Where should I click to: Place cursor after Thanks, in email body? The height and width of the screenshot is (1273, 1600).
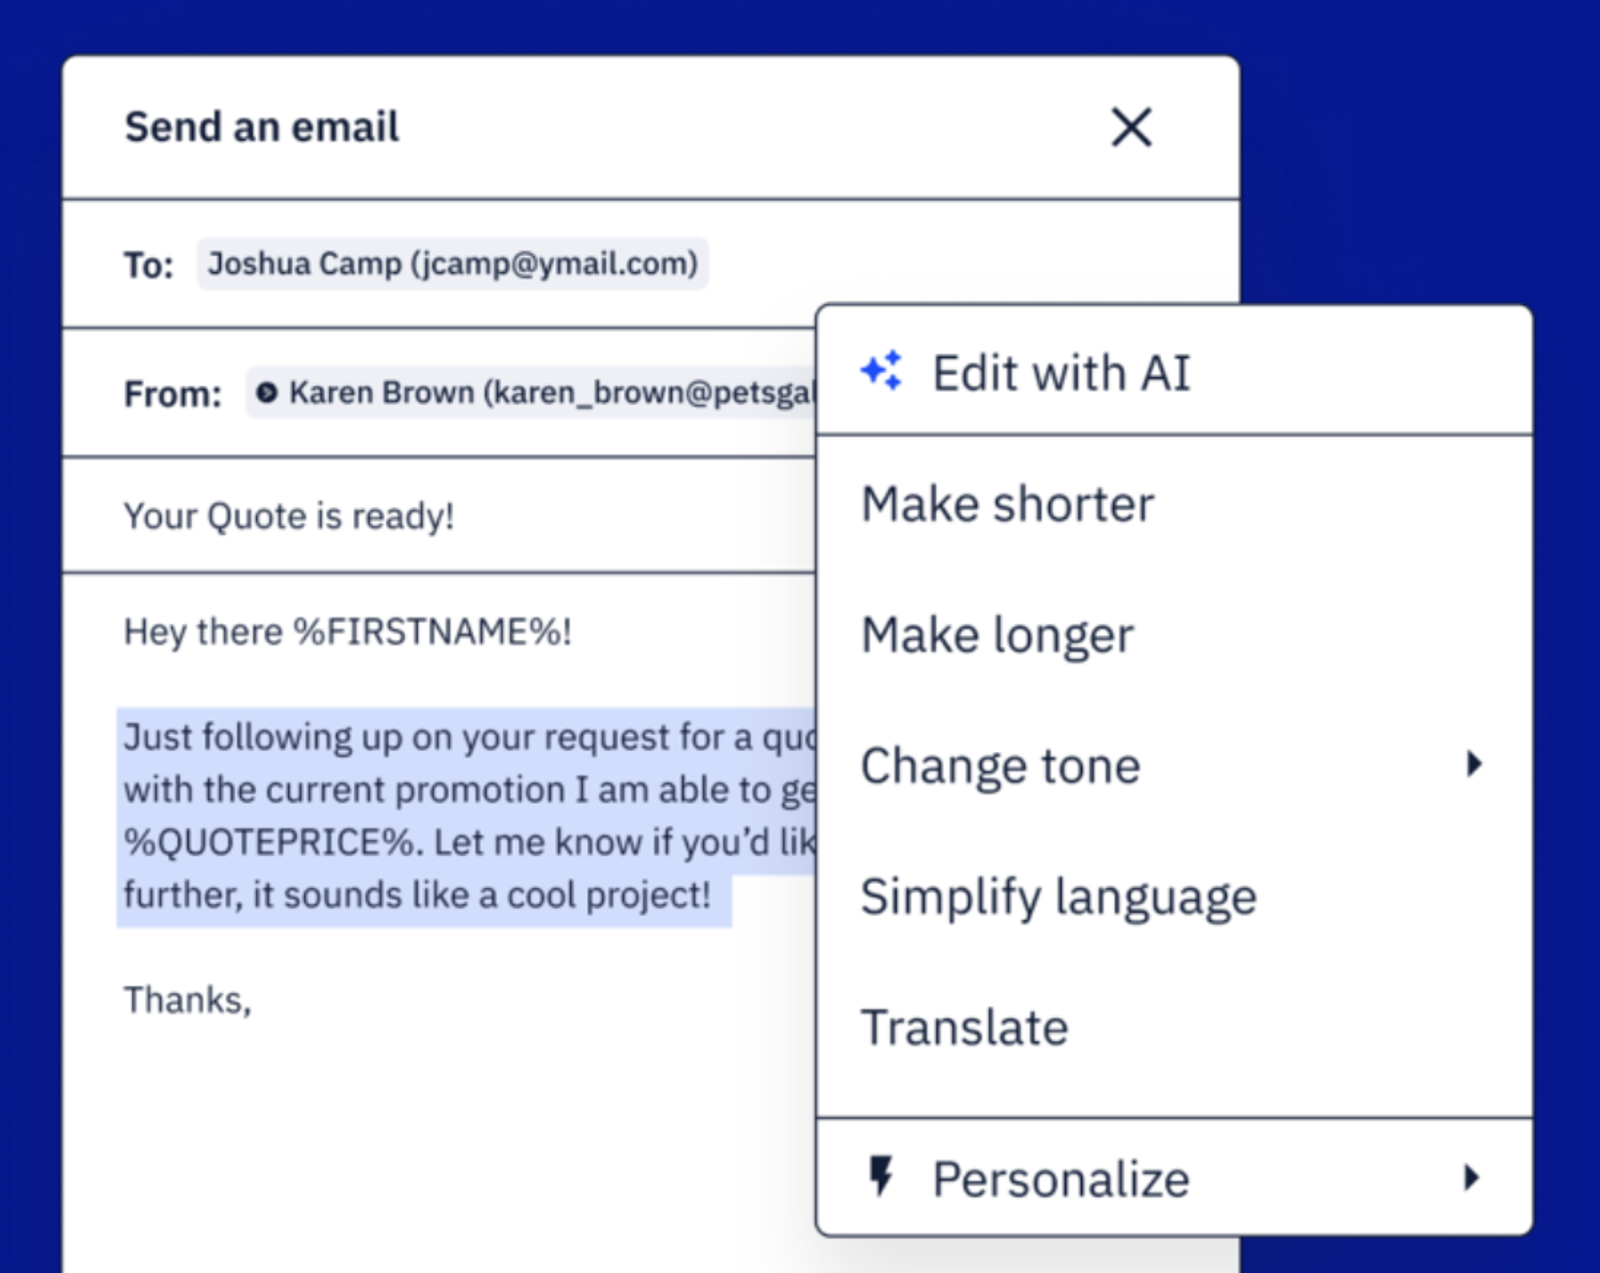click(x=254, y=1000)
